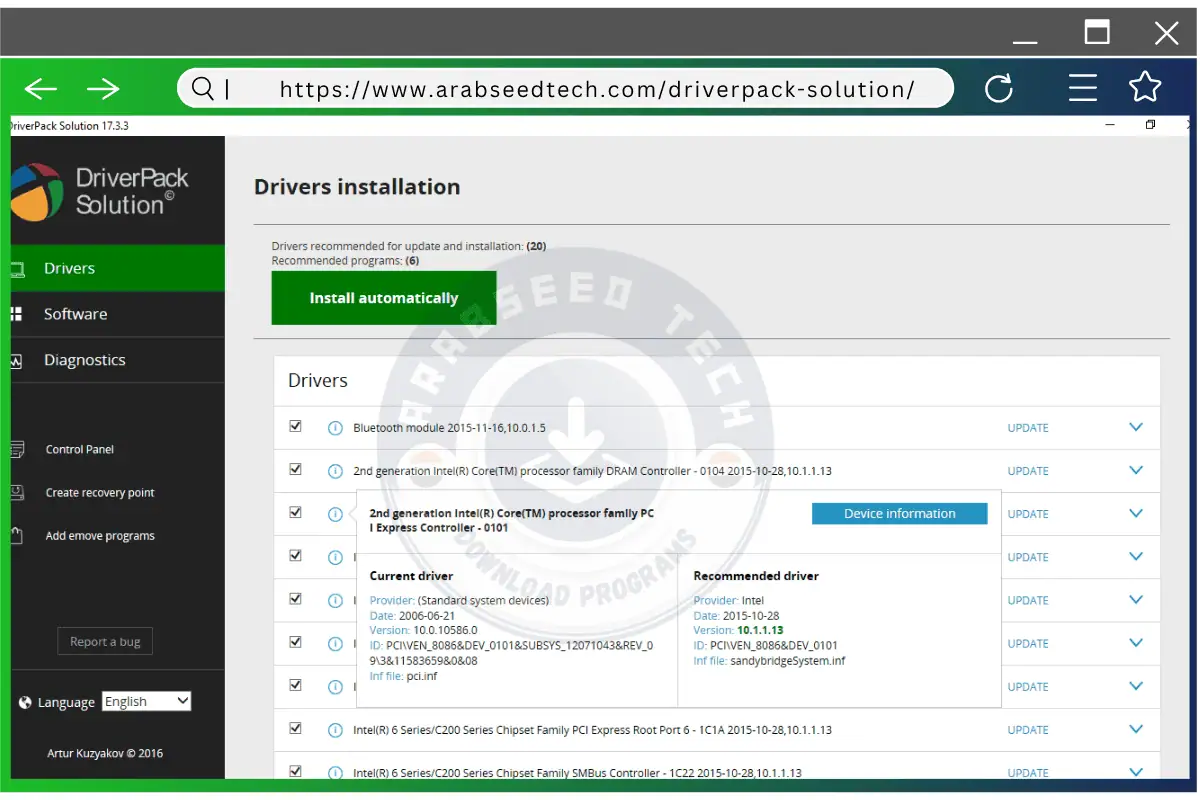Open the Diagnostics section

(84, 360)
